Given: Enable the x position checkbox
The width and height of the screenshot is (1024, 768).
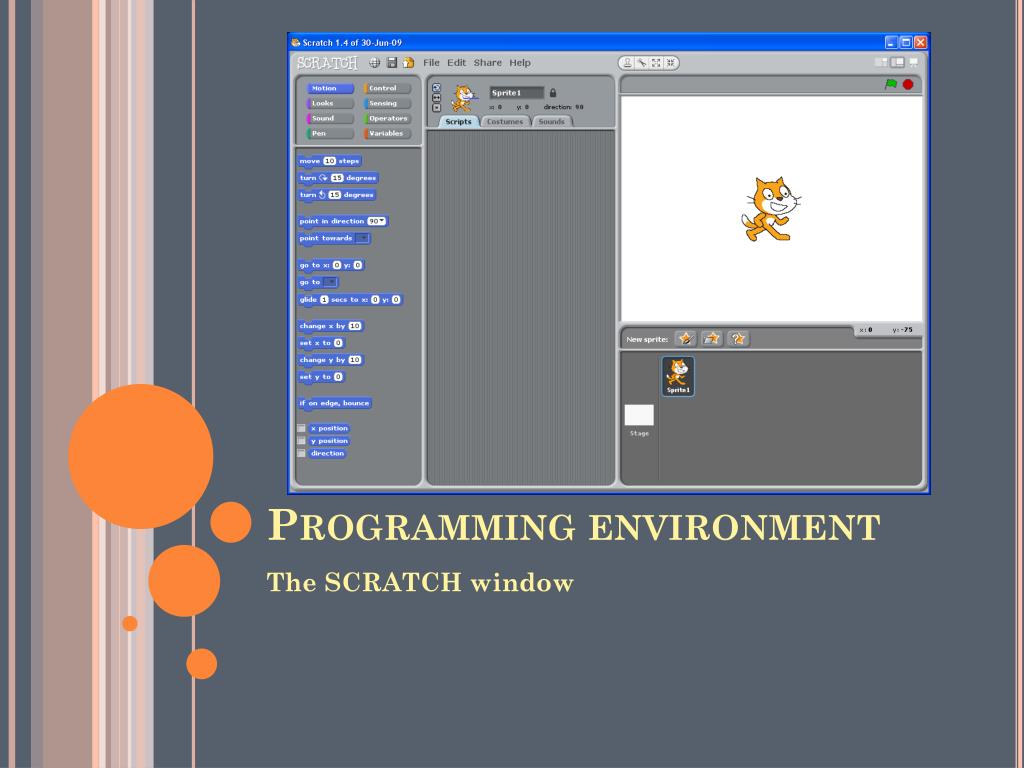Looking at the screenshot, I should (x=301, y=429).
